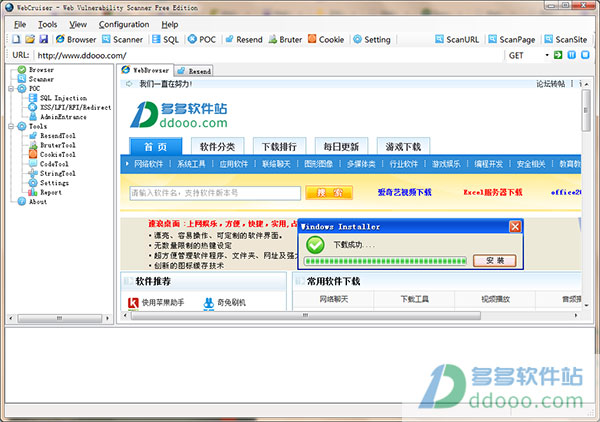Click the New file icon in toolbar

tap(16, 39)
